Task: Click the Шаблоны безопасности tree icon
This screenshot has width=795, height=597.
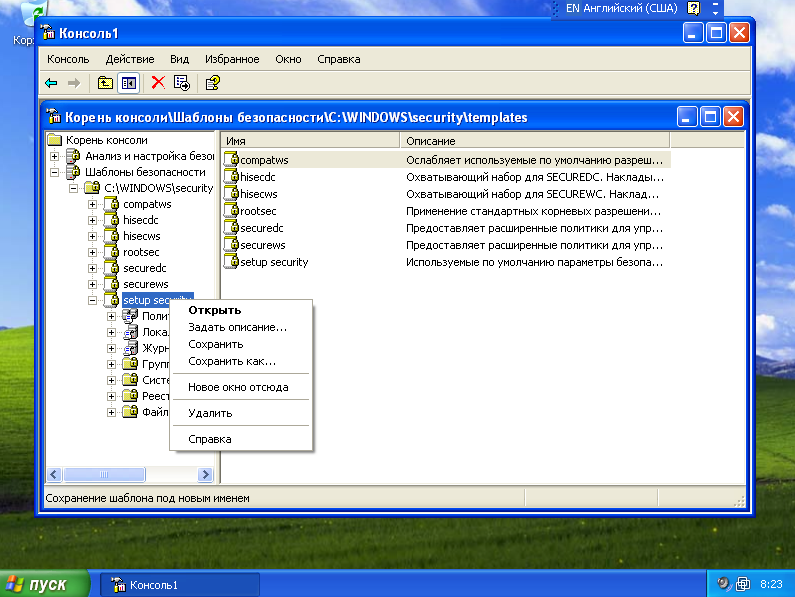Action: [x=74, y=172]
